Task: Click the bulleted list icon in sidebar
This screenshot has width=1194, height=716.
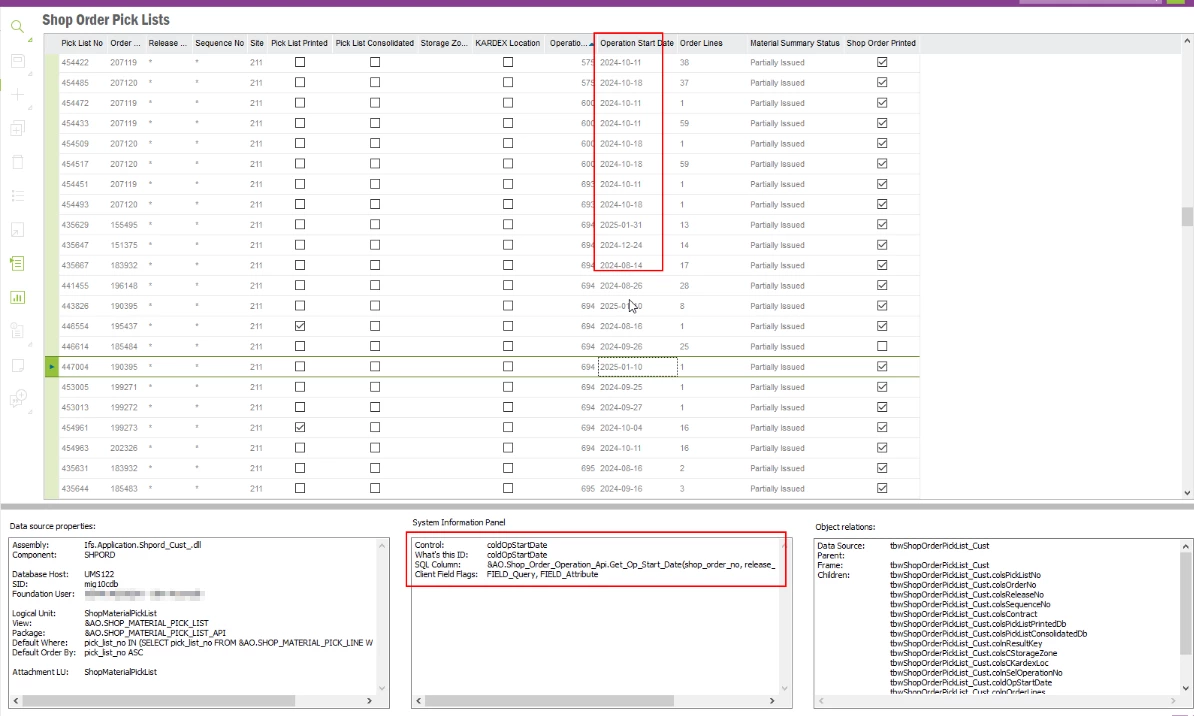Action: coord(18,196)
